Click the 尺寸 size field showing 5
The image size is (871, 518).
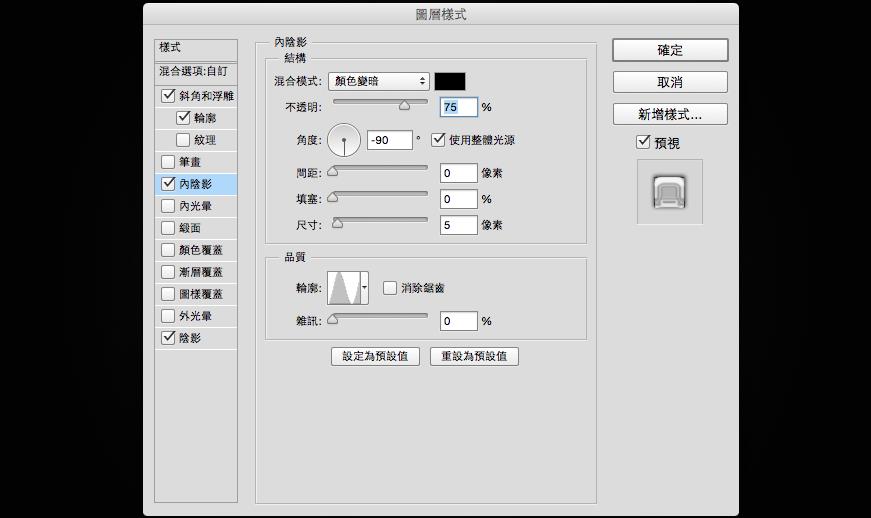coord(459,225)
